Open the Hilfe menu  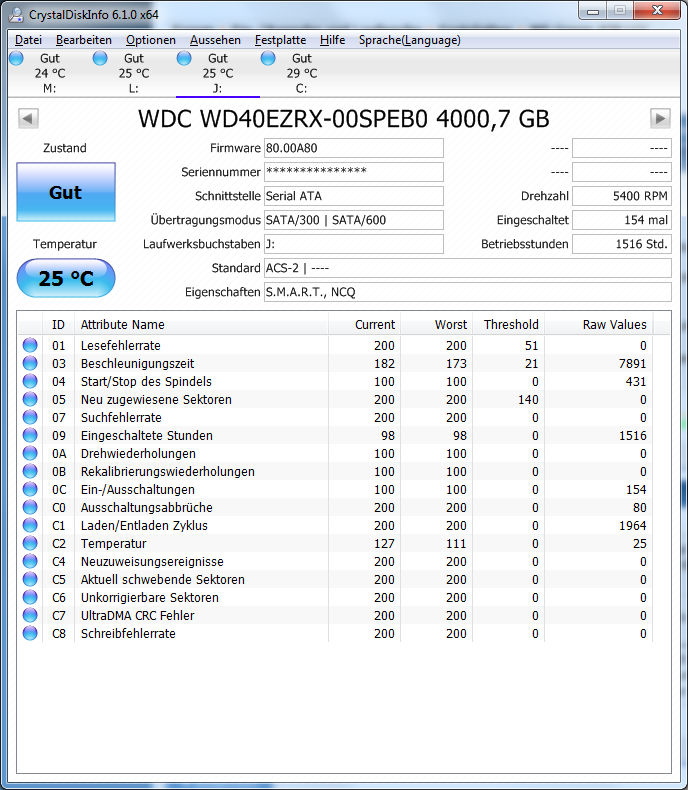[332, 40]
